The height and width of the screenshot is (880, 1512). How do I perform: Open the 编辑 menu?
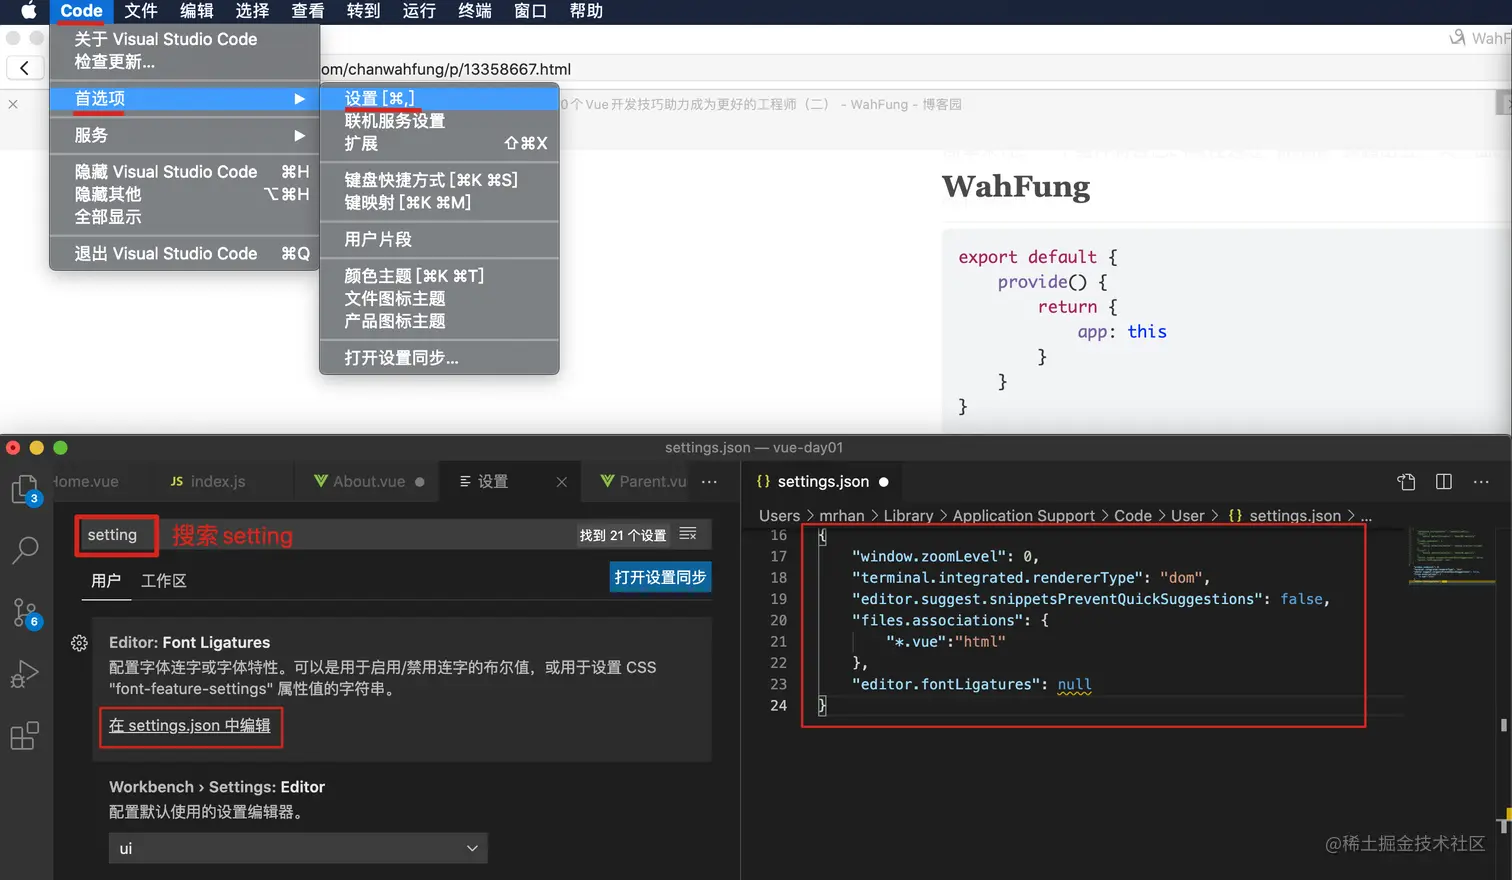pyautogui.click(x=197, y=11)
